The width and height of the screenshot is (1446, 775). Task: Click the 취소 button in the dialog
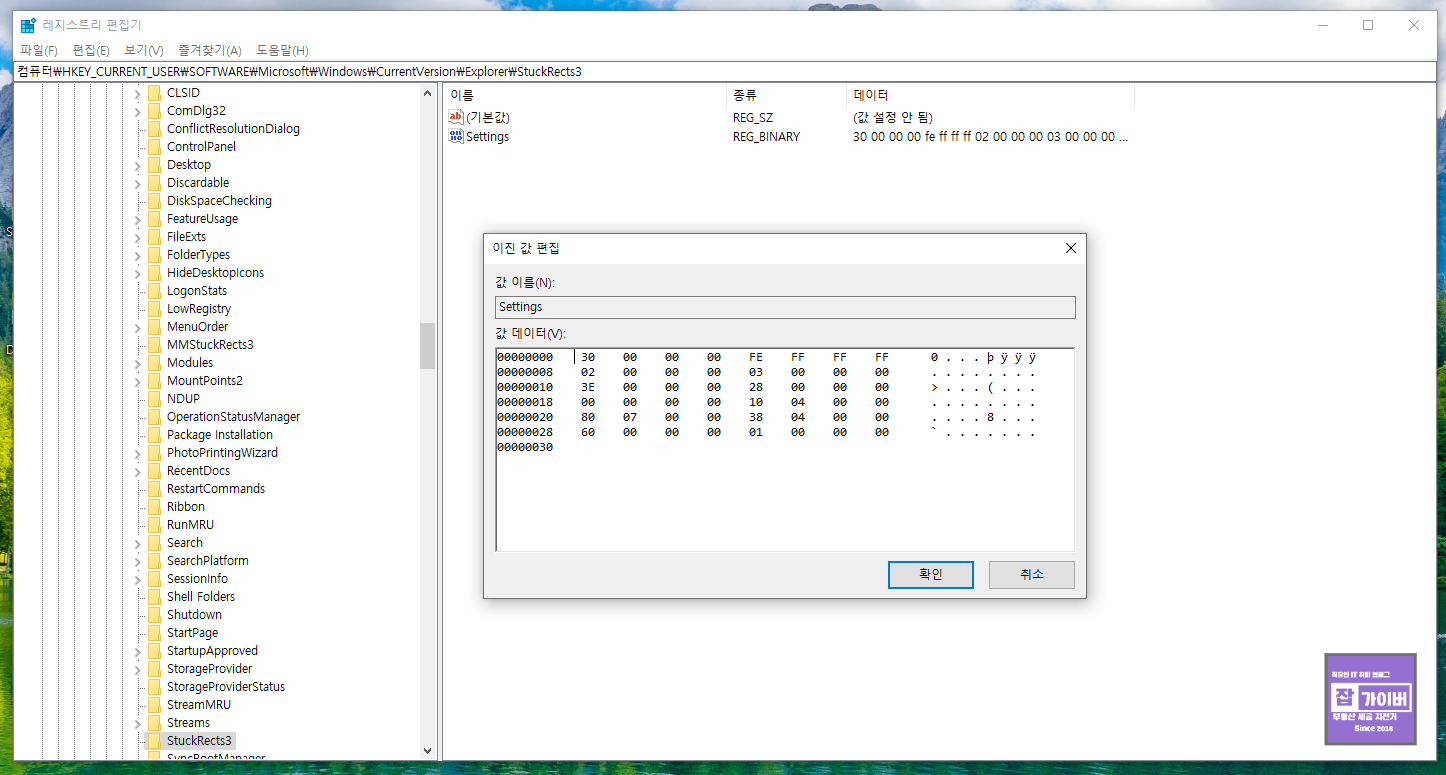[x=1031, y=575]
